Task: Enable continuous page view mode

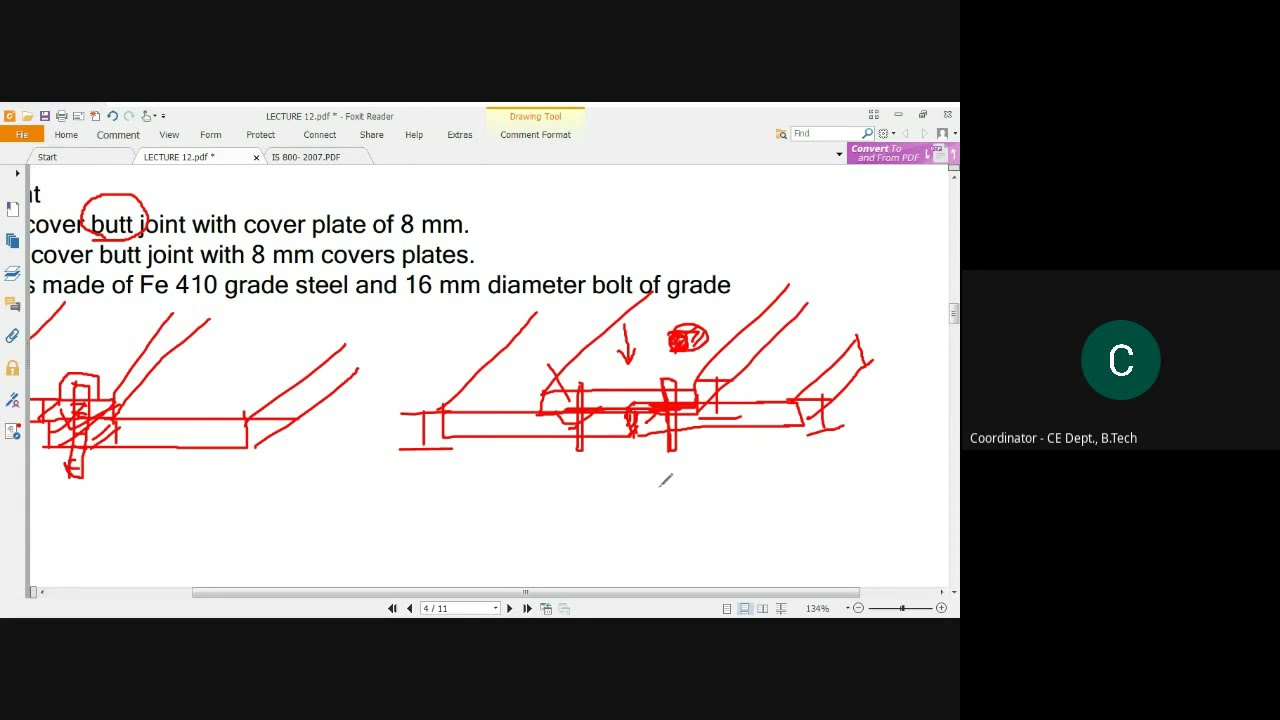Action: click(745, 608)
